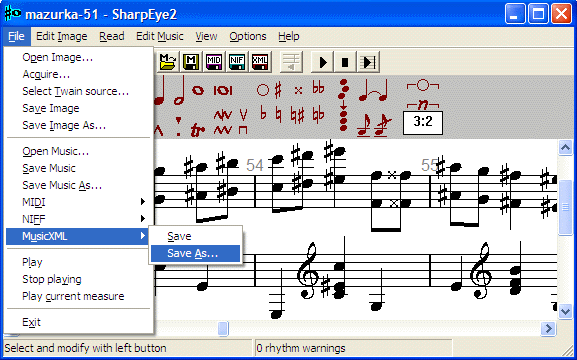Choose Play from the File menu
The image size is (577, 360).
(x=78, y=262)
